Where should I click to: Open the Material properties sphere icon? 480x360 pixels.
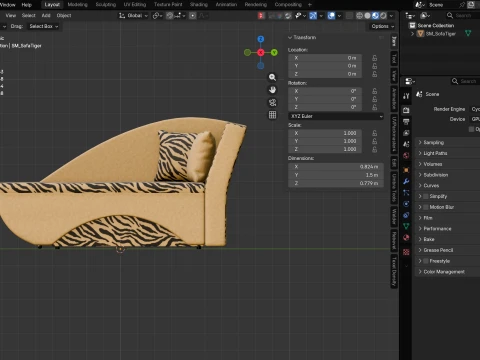(406, 238)
